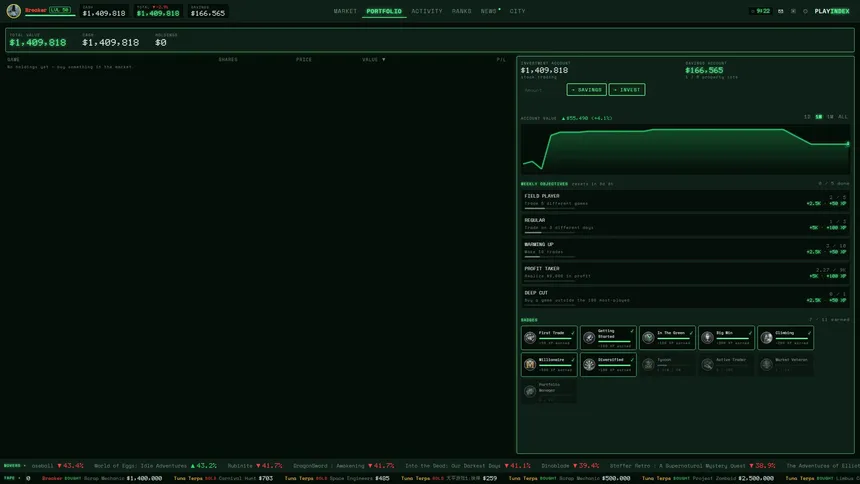
Task: Click the header Cash $1,409,818 value
Action: pyautogui.click(x=104, y=13)
